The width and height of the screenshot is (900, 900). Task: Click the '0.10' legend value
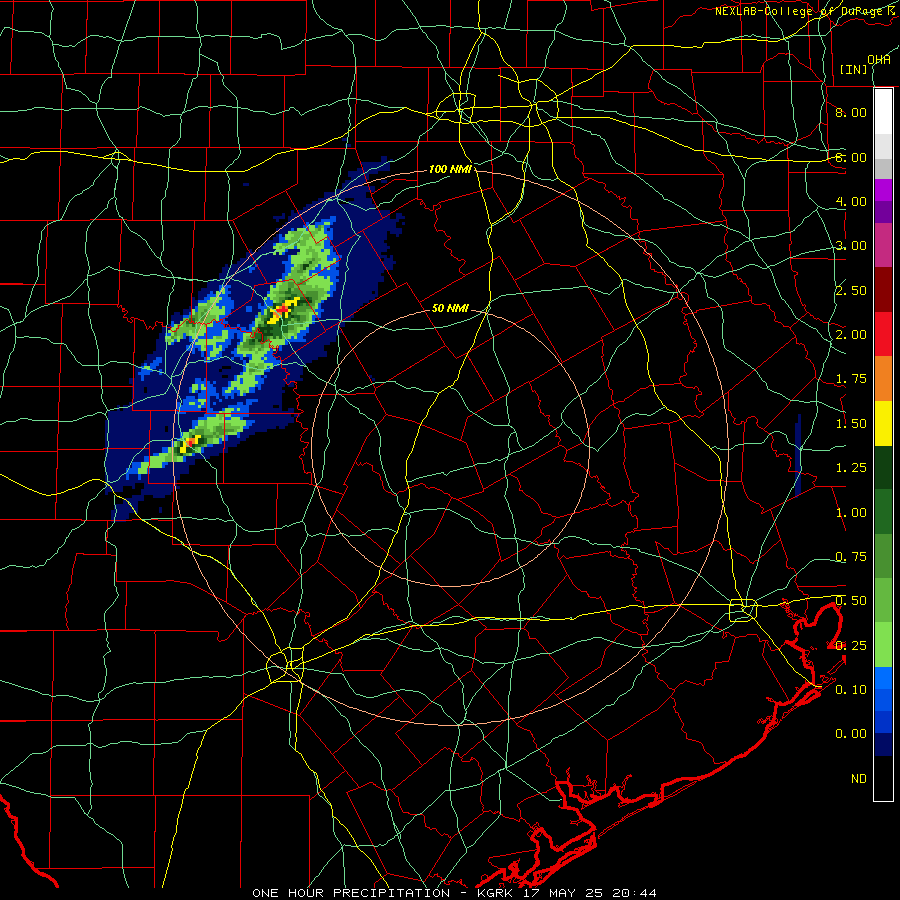(x=851, y=690)
